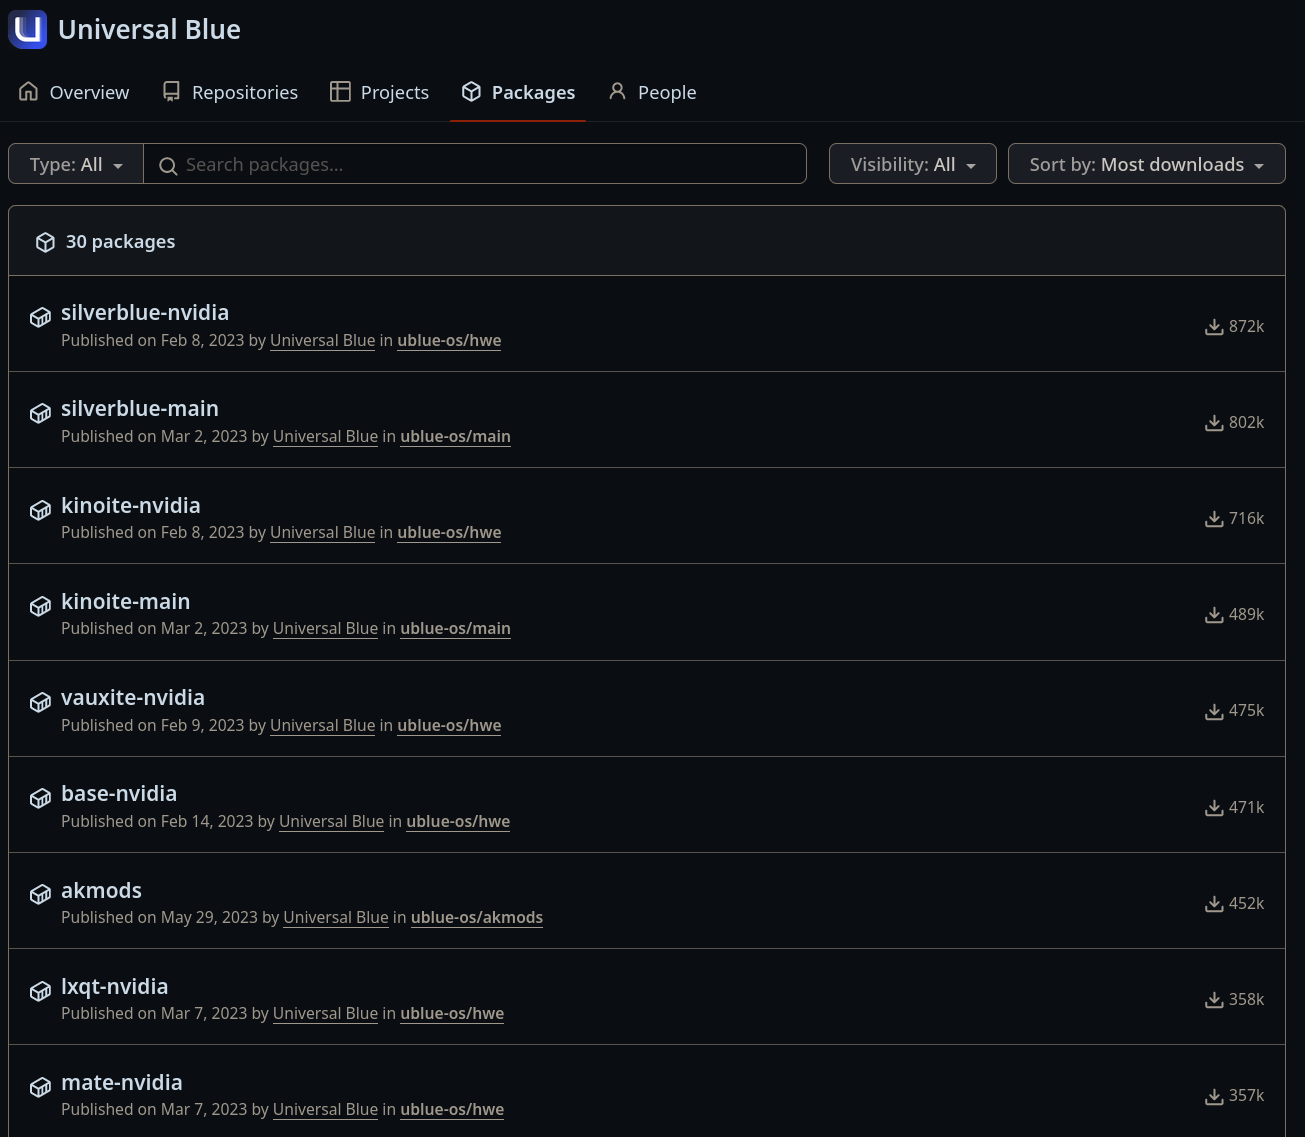Click Universal Blue publisher link under kinoite-main
Image resolution: width=1305 pixels, height=1137 pixels.
[x=325, y=628]
